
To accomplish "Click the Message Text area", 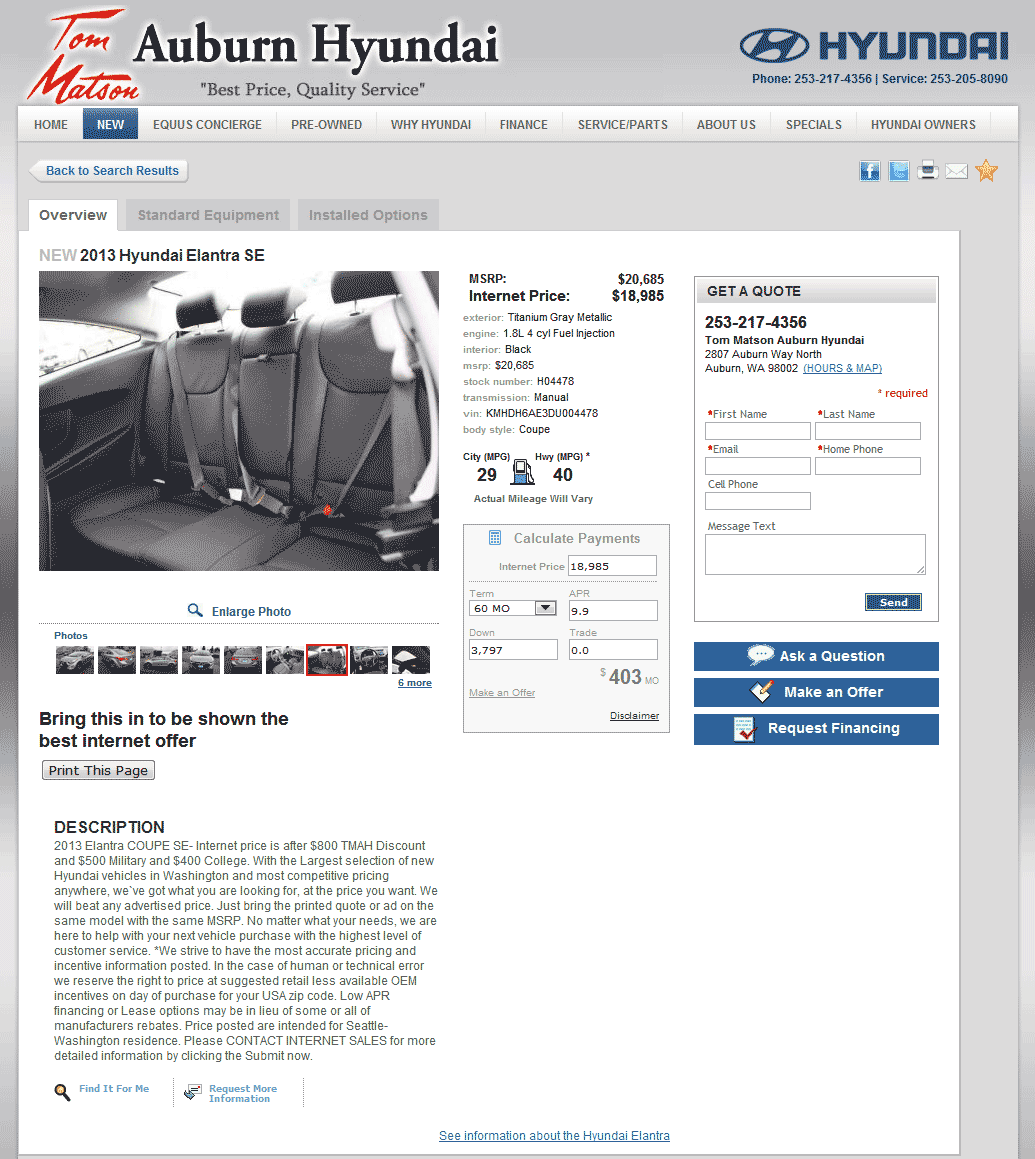I will pos(815,554).
